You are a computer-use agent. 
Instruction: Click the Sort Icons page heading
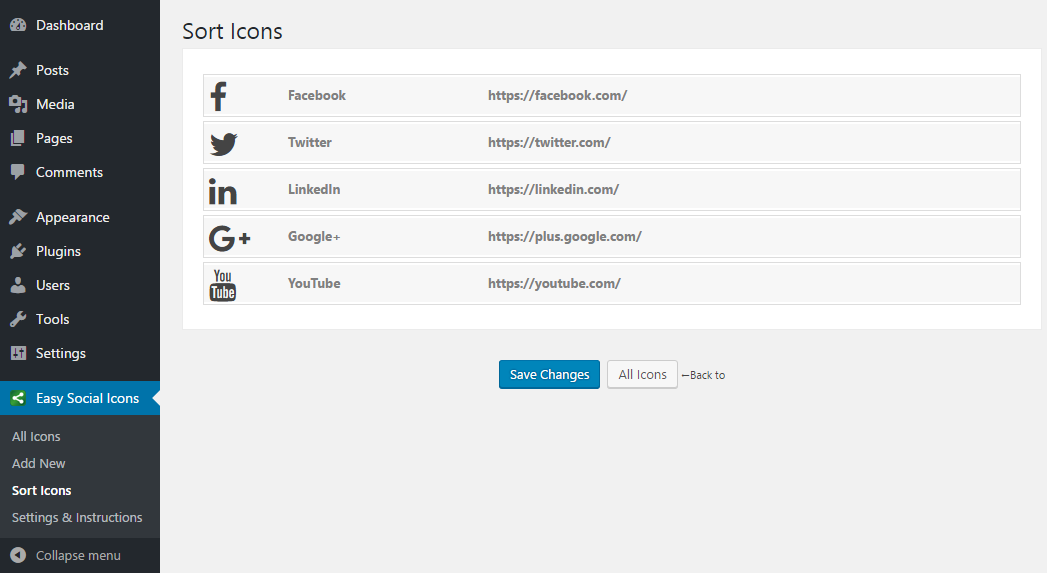pos(232,31)
